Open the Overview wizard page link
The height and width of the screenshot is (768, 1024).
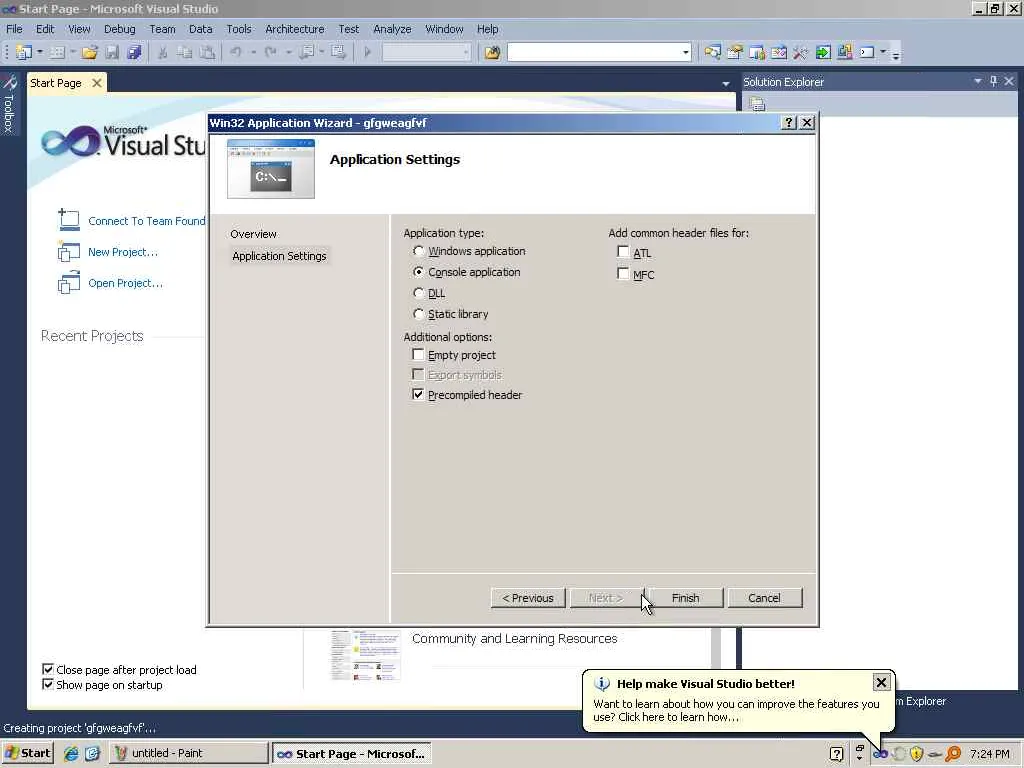click(x=253, y=234)
